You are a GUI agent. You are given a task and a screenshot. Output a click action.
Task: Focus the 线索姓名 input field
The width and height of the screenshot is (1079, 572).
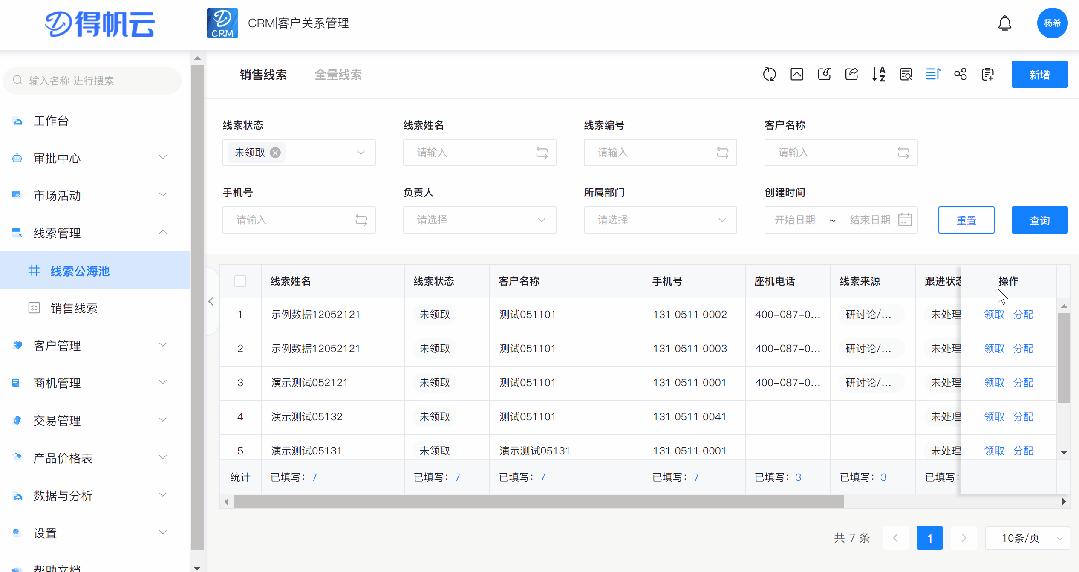(480, 153)
